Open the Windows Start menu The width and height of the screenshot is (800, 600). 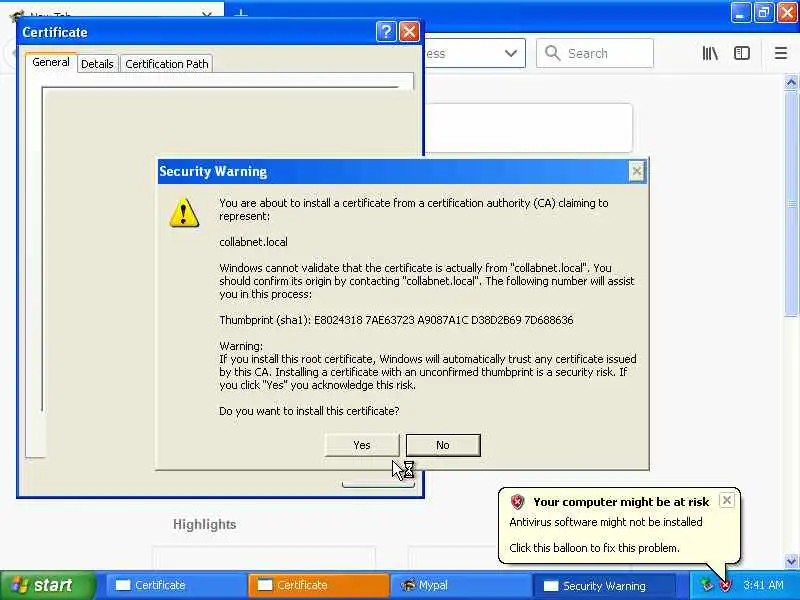tap(47, 585)
